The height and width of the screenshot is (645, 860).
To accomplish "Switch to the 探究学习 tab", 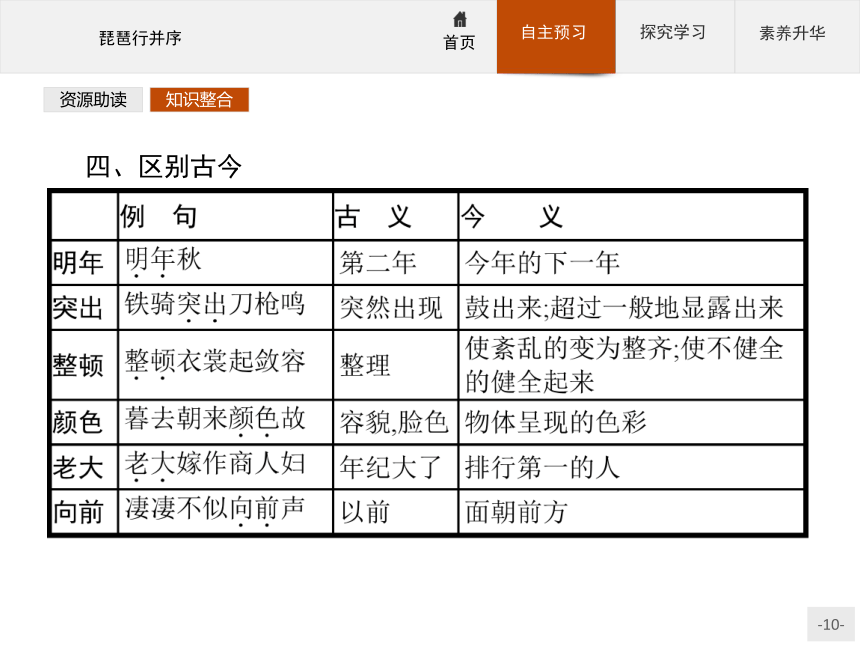I will pyautogui.click(x=675, y=36).
